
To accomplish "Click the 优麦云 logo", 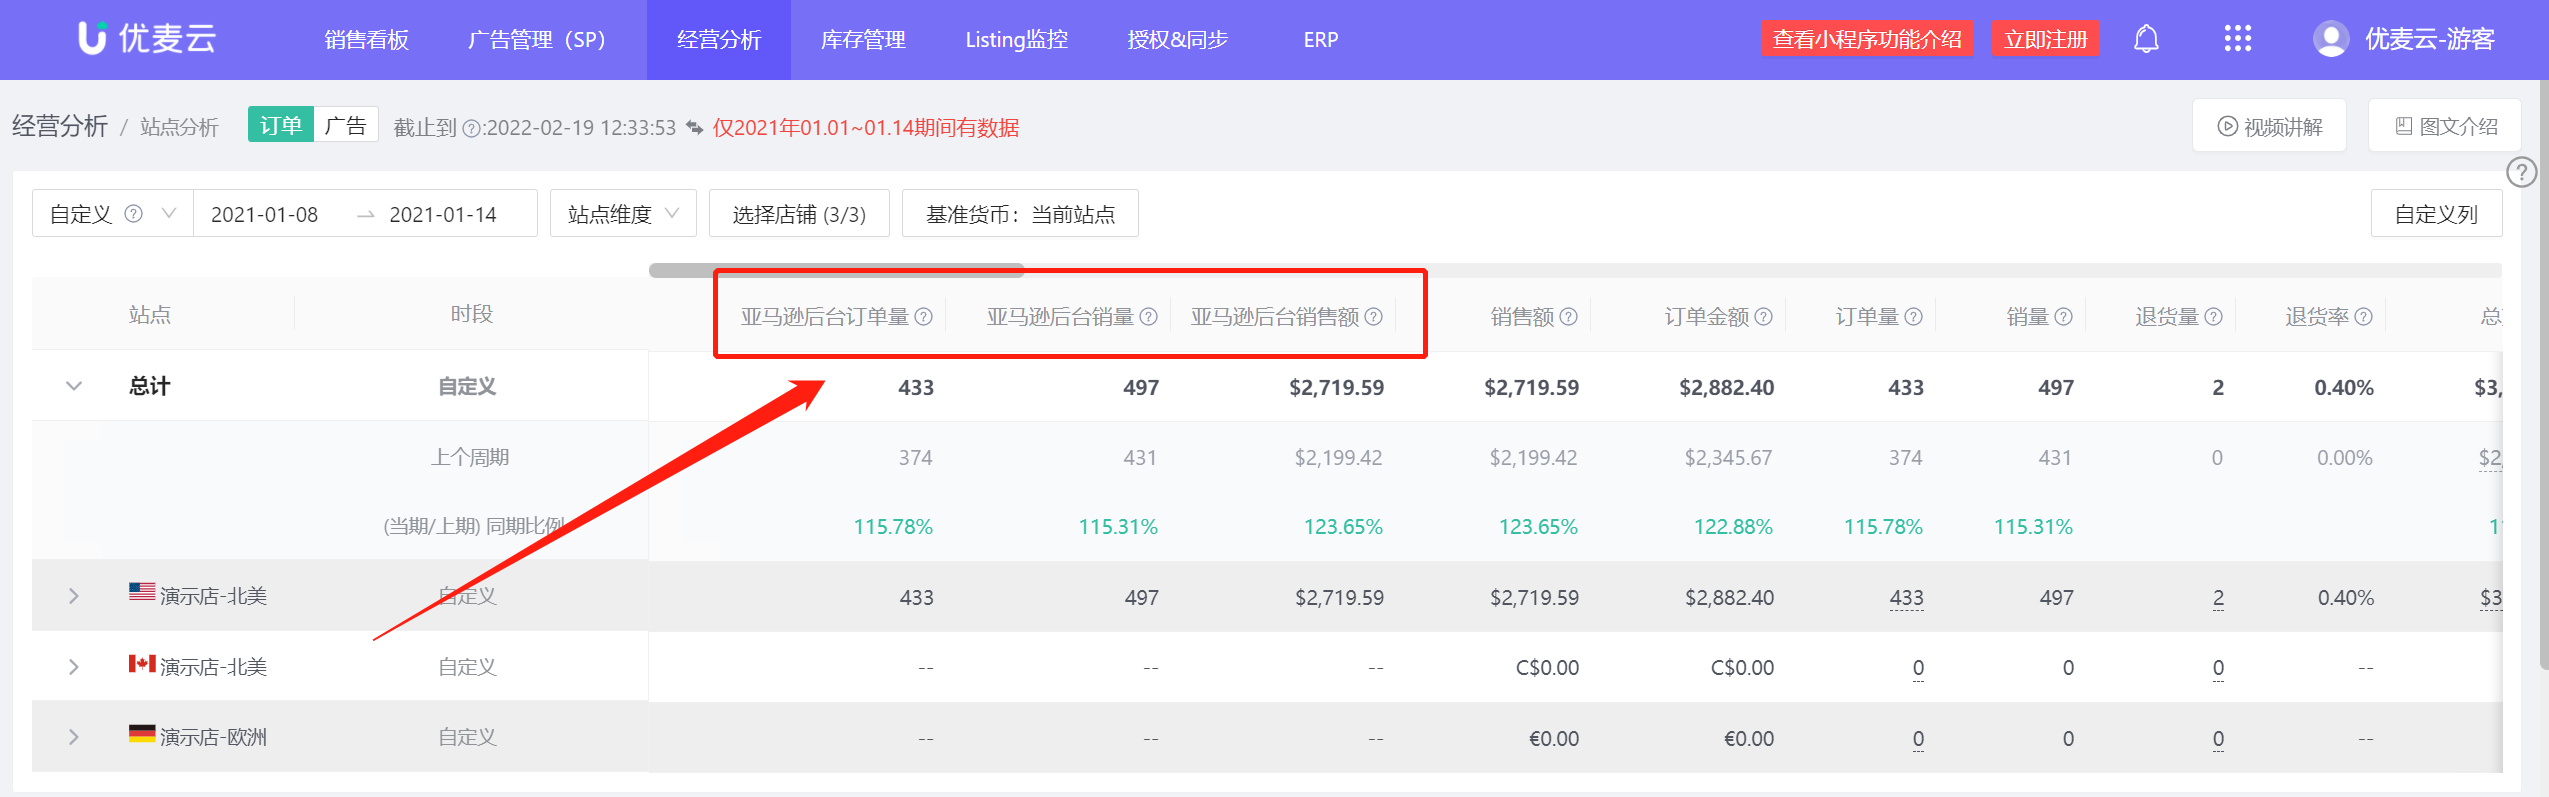I will (x=147, y=38).
